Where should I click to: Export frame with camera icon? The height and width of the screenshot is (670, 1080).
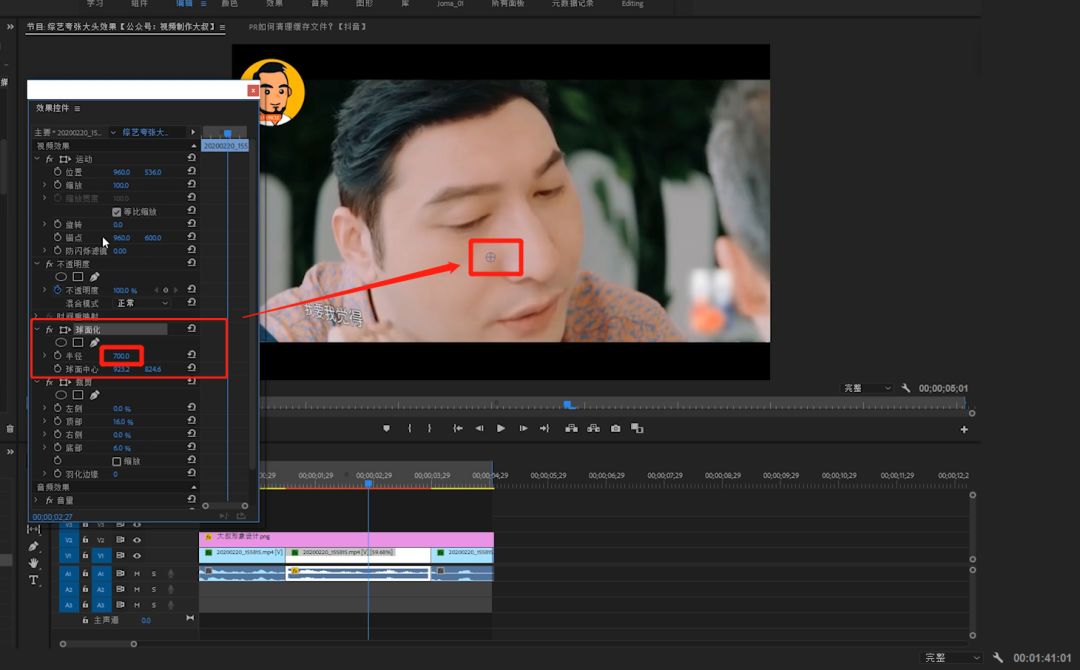pyautogui.click(x=615, y=428)
